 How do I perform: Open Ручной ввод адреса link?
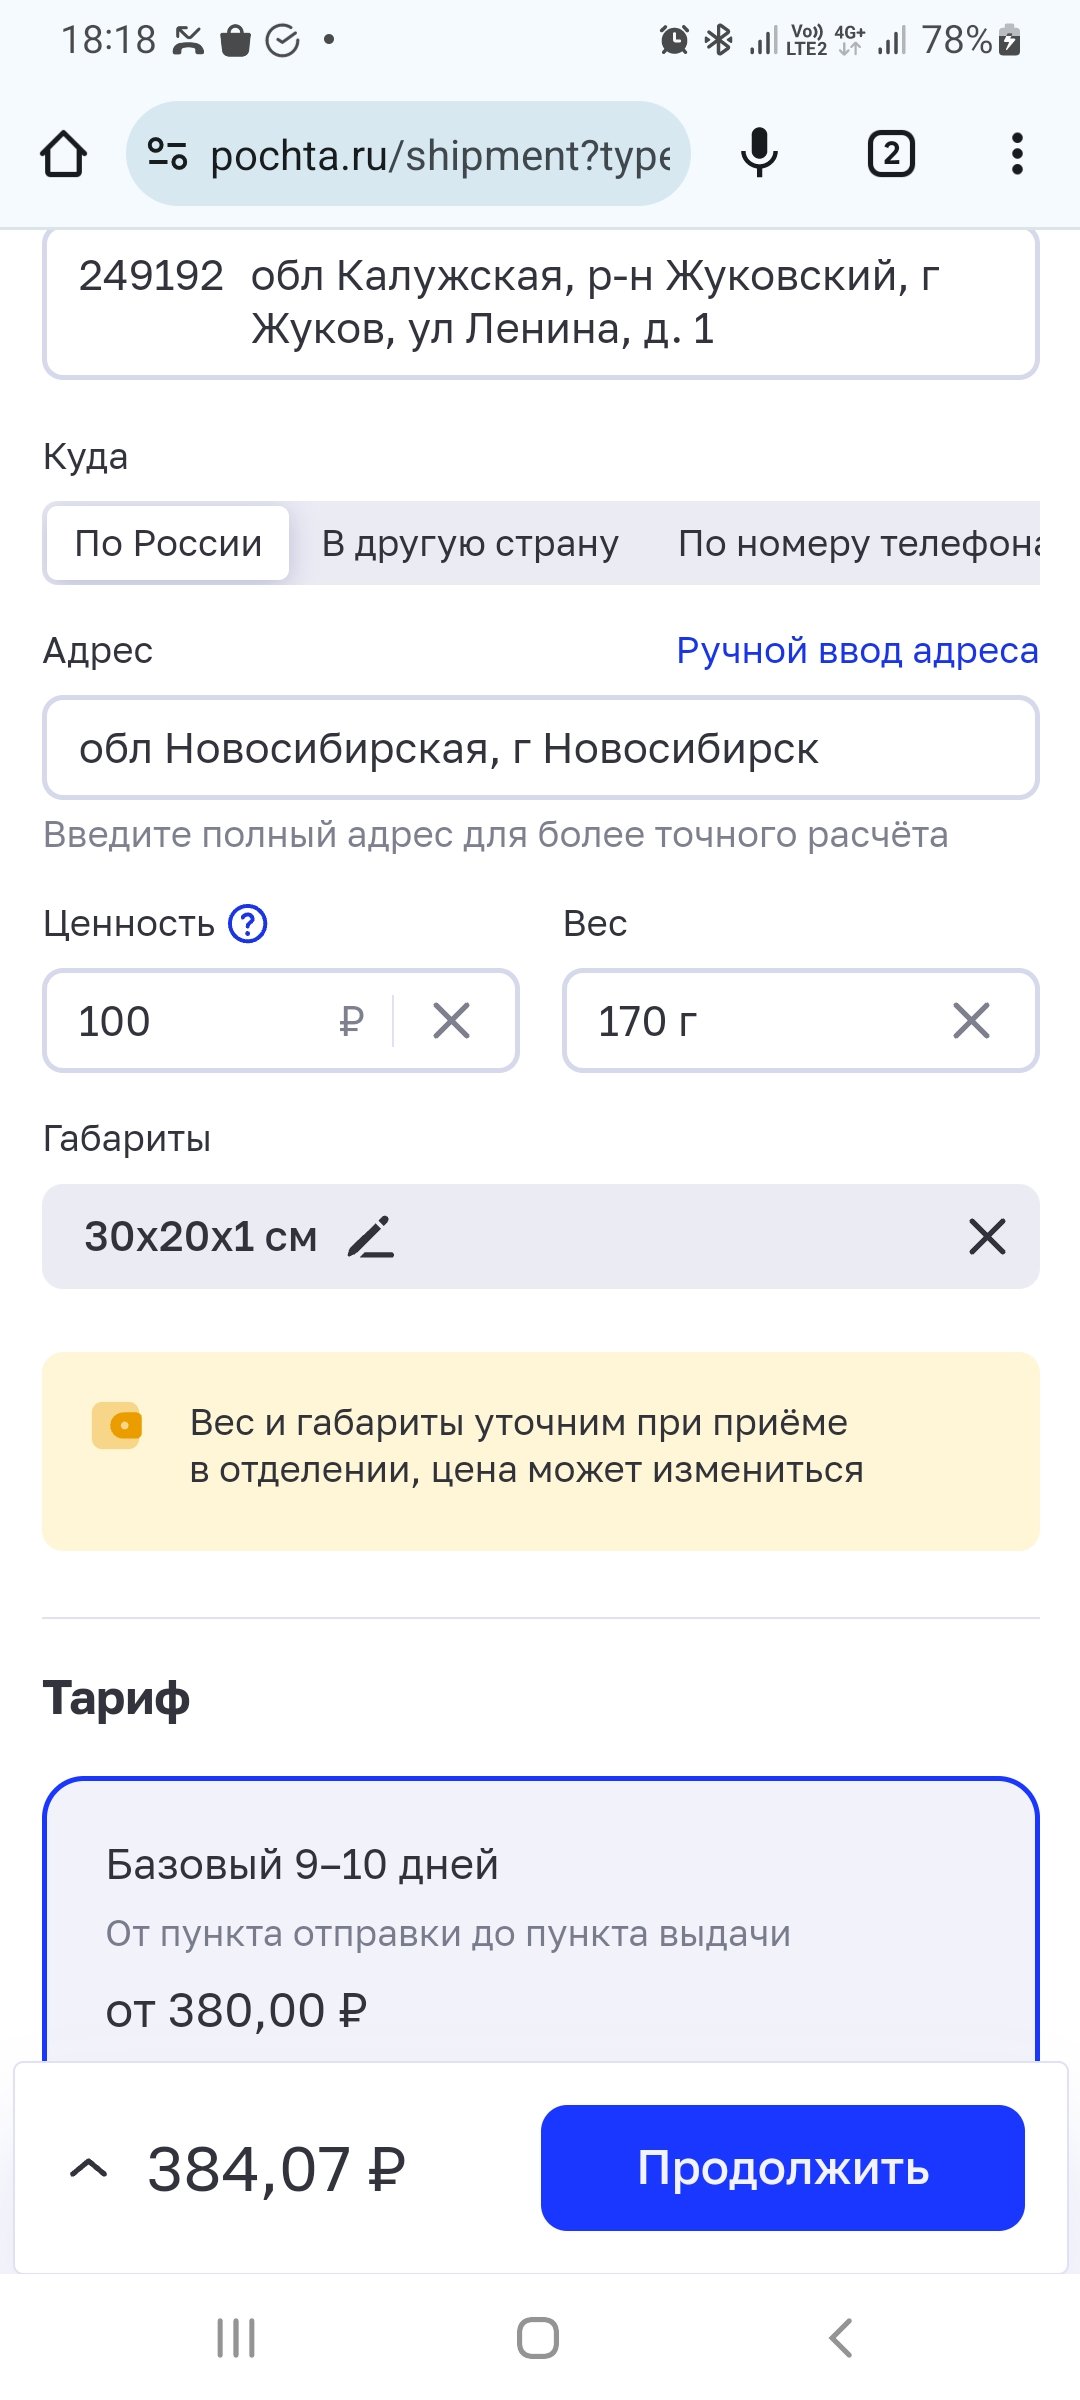[857, 651]
